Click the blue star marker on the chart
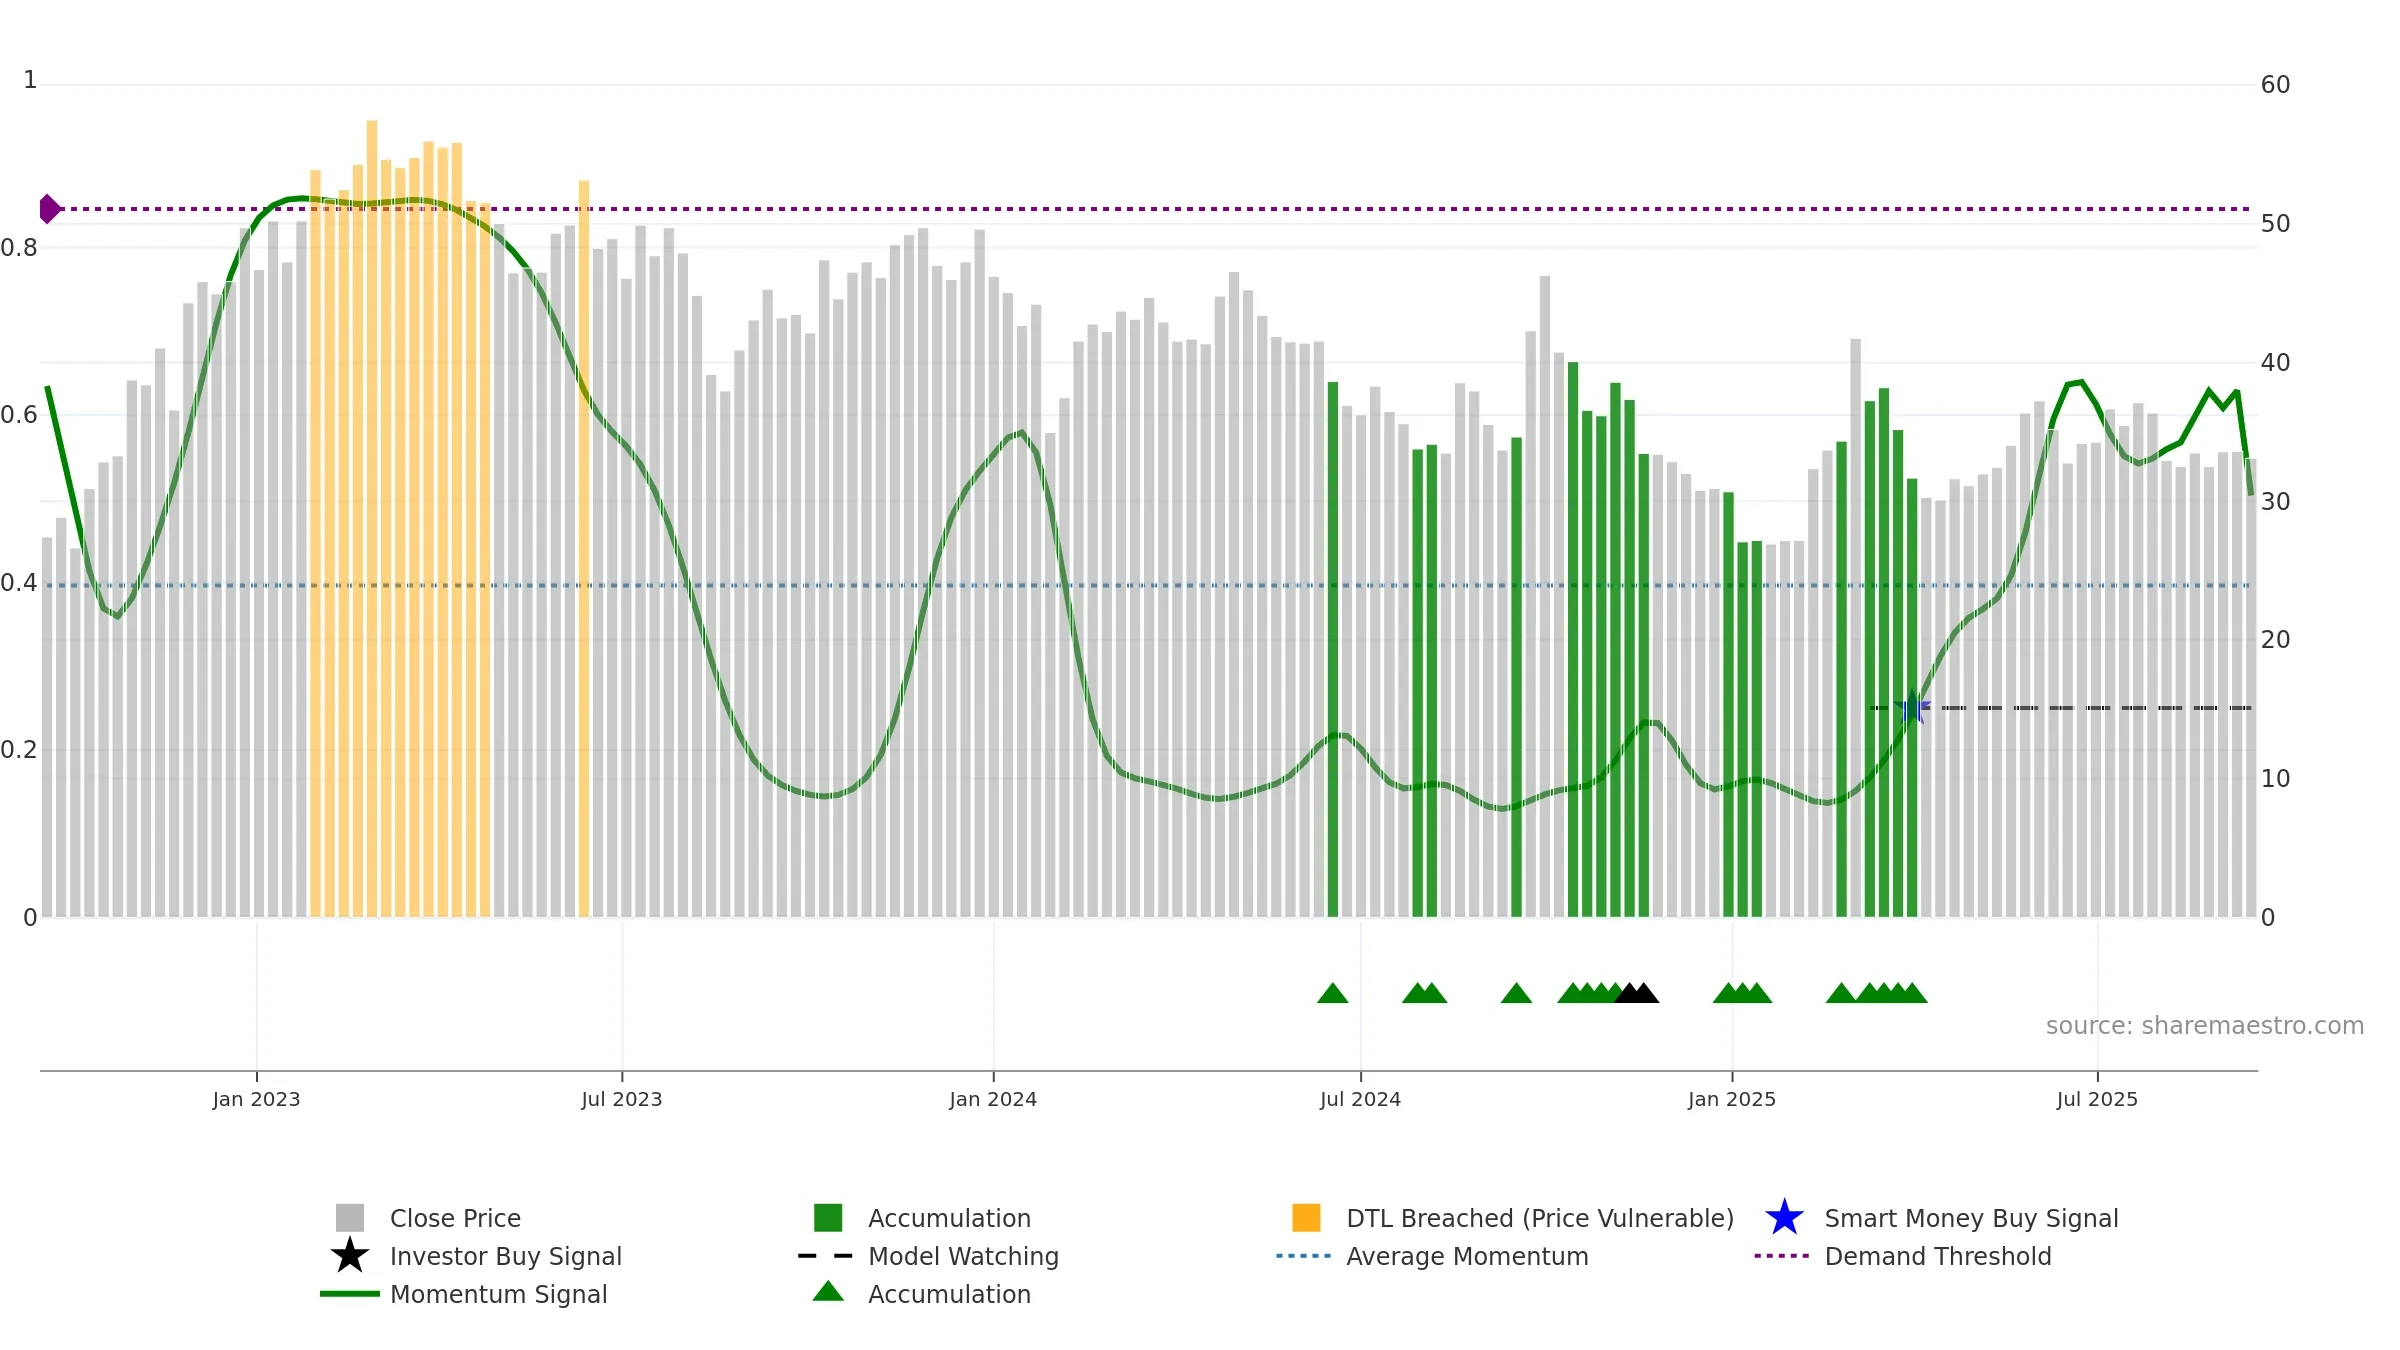This screenshot has height=1350, width=2400. pos(1912,708)
